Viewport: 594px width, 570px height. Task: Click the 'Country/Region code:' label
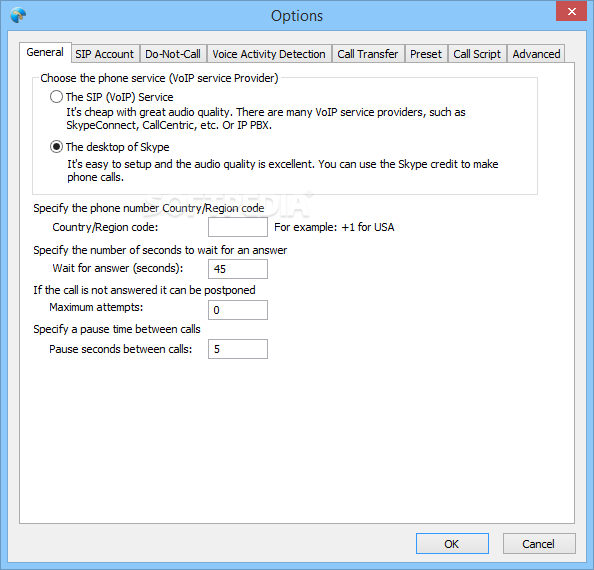click(x=105, y=227)
